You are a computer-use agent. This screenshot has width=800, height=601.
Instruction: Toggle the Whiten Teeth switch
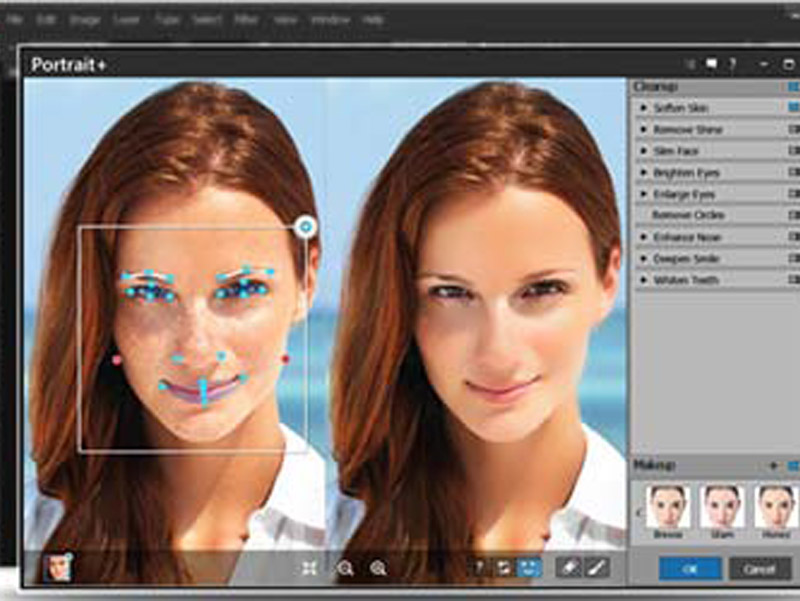coord(793,281)
